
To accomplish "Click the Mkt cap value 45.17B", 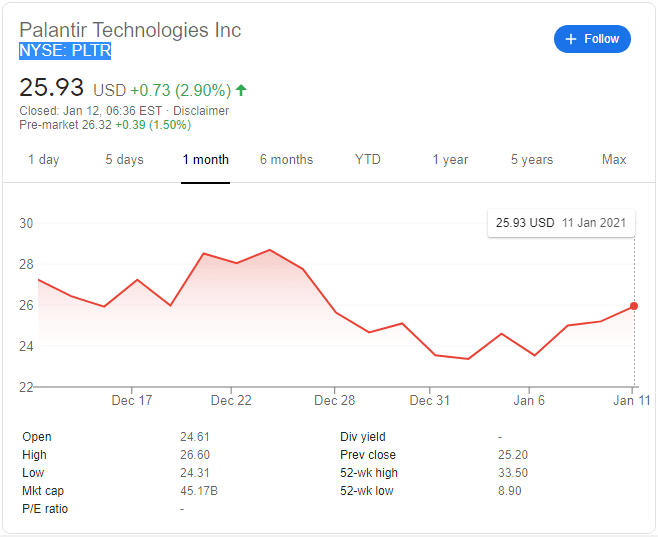I will pos(196,491).
